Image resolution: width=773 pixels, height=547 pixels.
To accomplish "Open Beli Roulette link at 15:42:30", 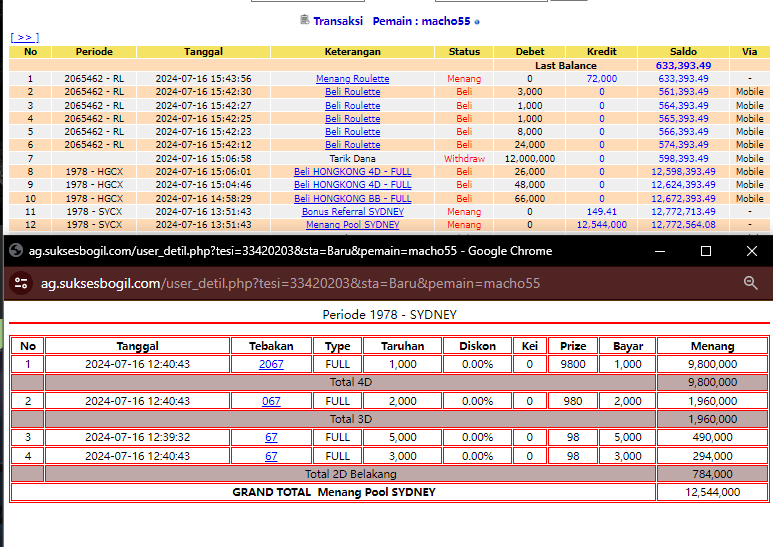I will (352, 92).
